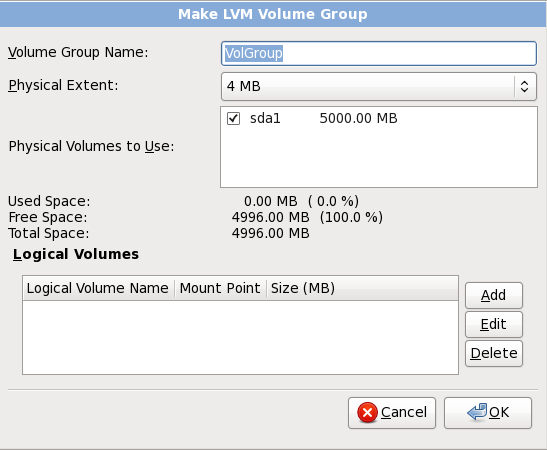Open the Physical Extent dropdown
This screenshot has height=450, width=547.
tap(379, 86)
